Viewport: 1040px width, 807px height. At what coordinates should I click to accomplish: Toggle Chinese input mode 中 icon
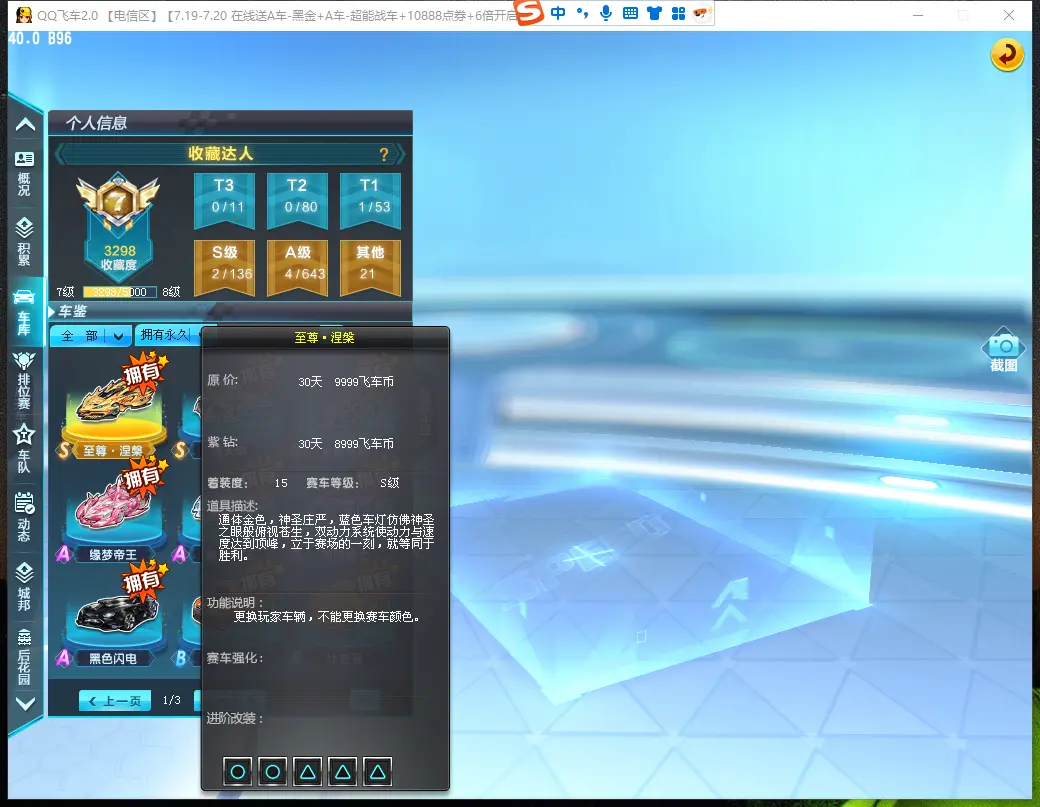coord(558,13)
